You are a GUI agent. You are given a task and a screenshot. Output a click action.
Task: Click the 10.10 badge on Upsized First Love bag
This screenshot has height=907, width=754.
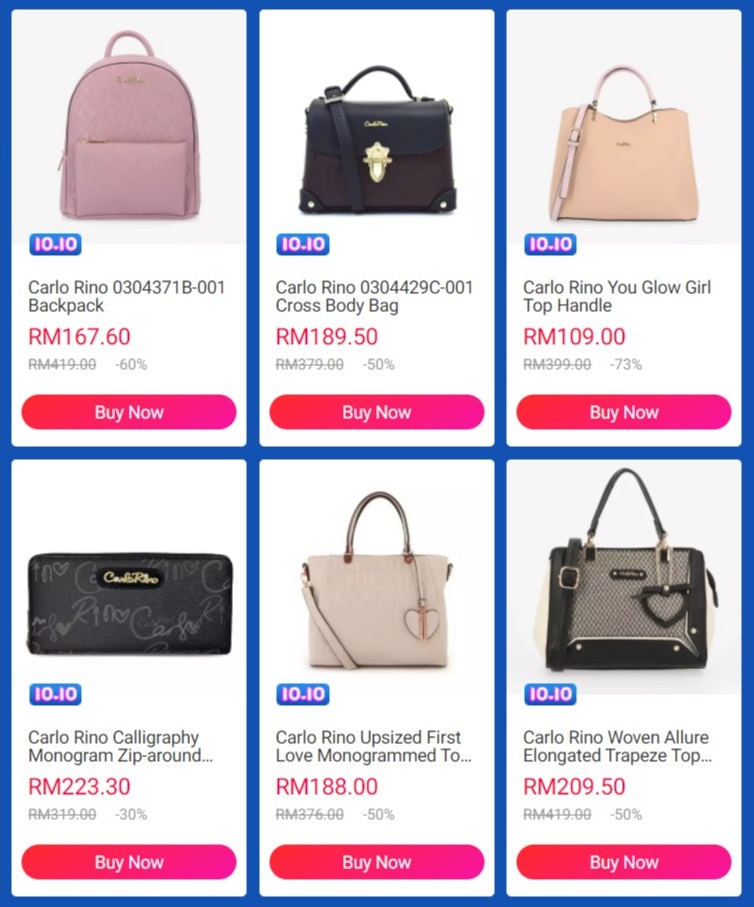pyautogui.click(x=303, y=694)
